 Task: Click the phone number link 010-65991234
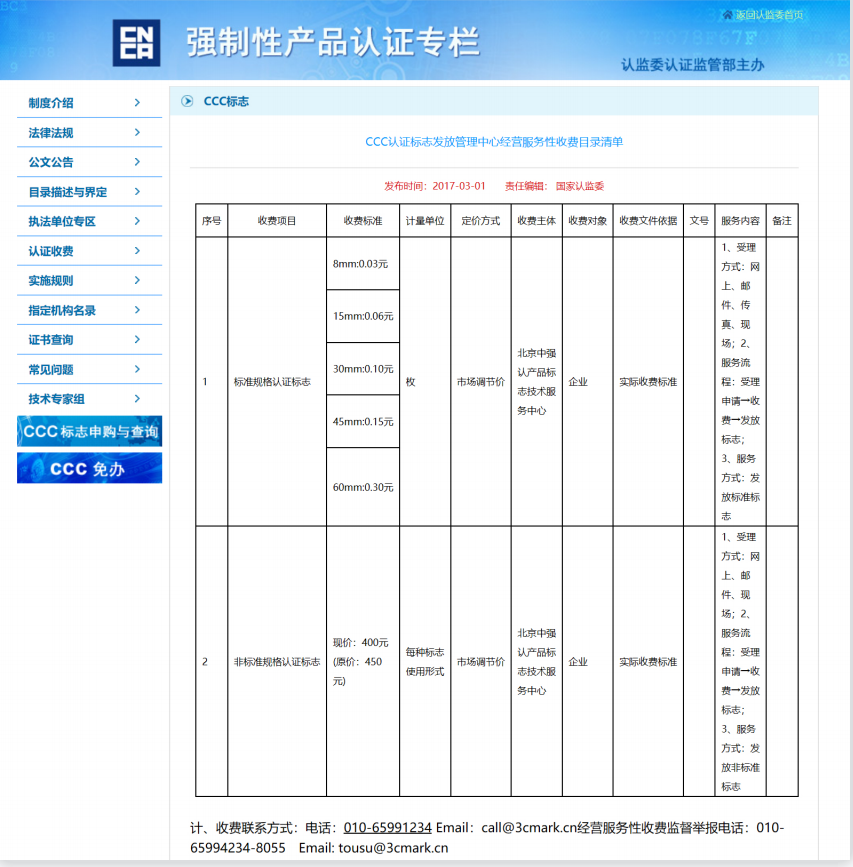coord(387,826)
